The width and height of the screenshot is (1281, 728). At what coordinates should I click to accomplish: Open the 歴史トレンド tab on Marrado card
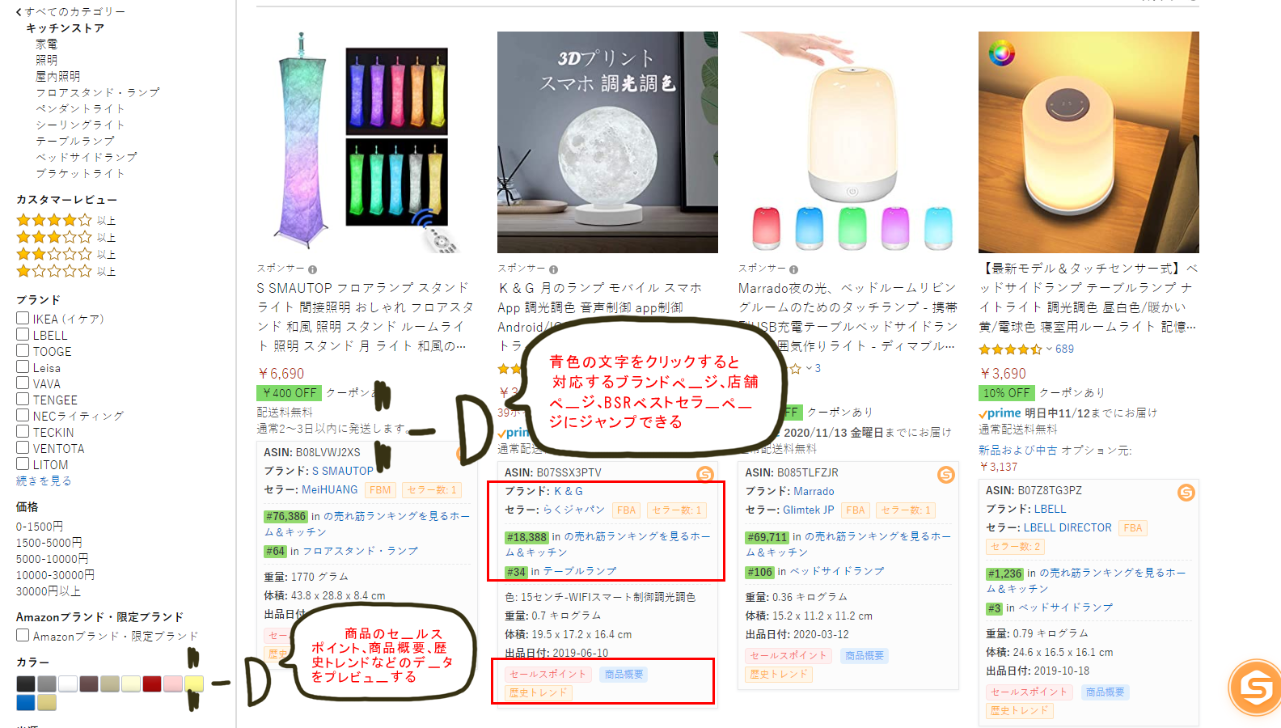(779, 674)
